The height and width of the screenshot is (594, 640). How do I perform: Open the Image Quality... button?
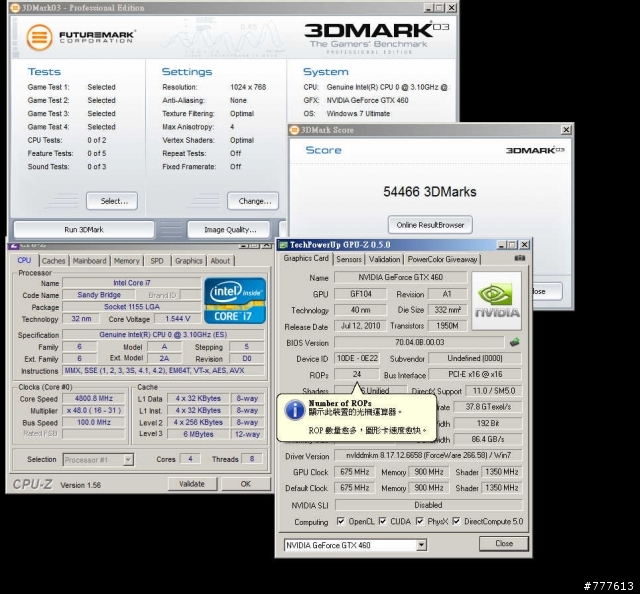229,229
